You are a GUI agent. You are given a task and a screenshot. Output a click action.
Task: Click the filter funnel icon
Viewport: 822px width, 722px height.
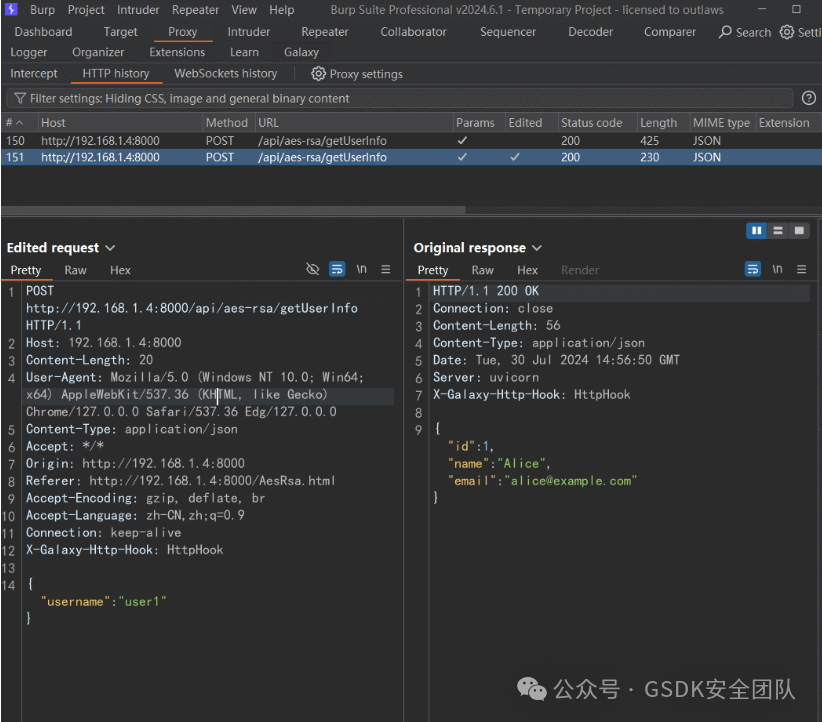(x=20, y=99)
